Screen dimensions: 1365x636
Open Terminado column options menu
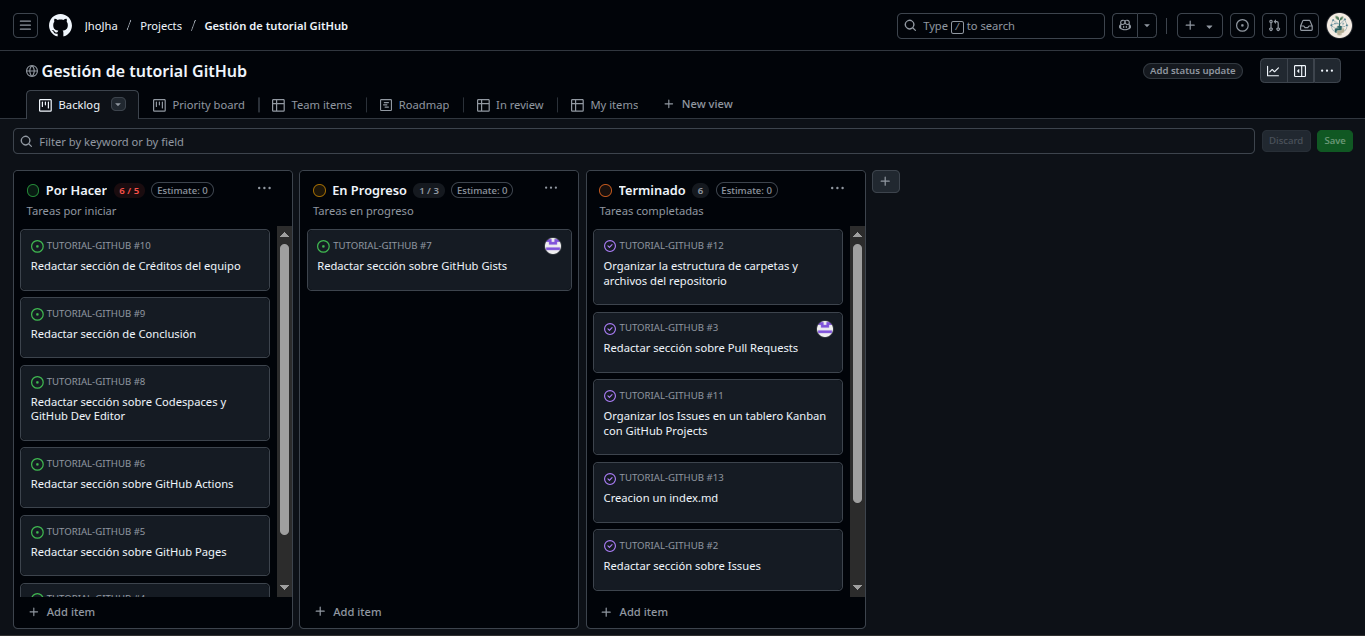point(837,188)
